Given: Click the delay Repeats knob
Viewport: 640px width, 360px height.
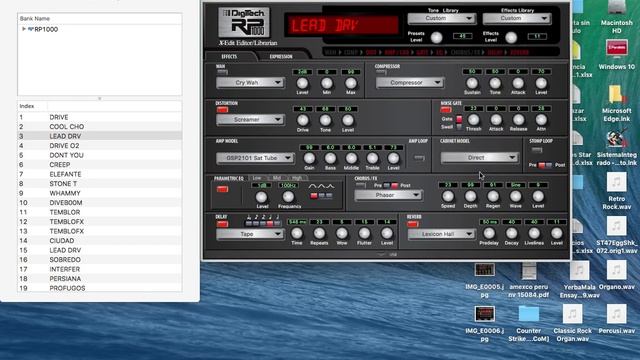Looking at the screenshot, I should tap(319, 233).
